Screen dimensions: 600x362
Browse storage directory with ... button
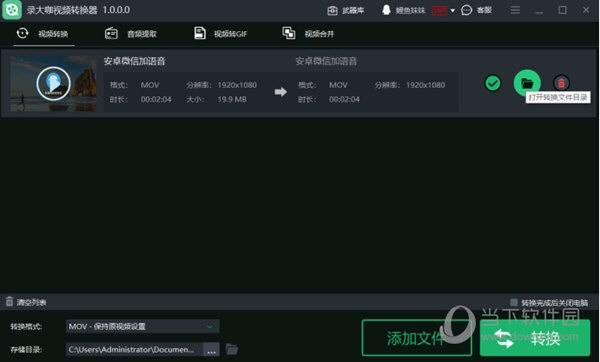pyautogui.click(x=211, y=350)
